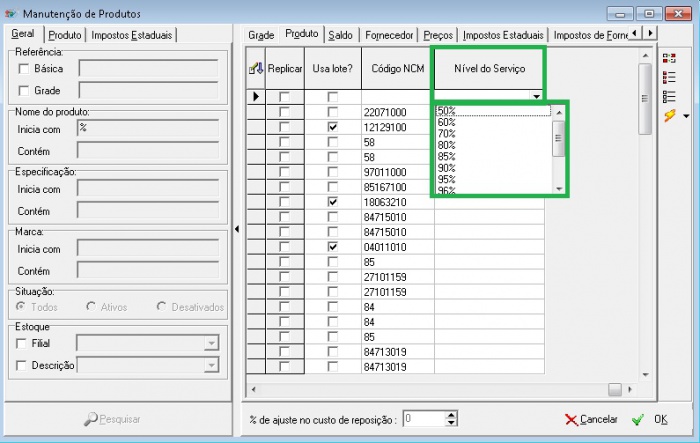The height and width of the screenshot is (443, 700).
Task: Click the panel collapse arrow on the splitter
Action: [x=237, y=229]
